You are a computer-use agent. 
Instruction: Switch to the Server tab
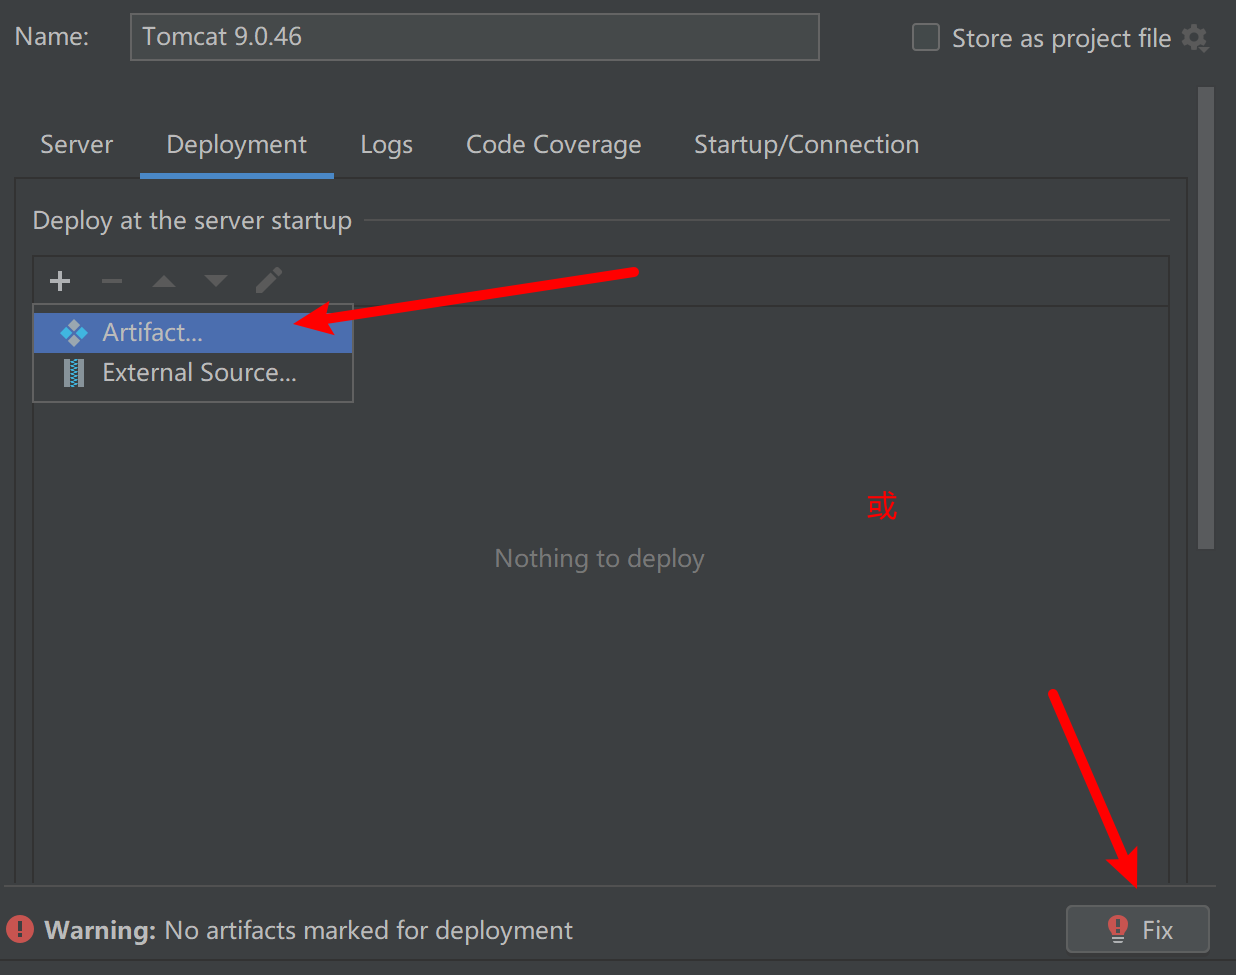[x=76, y=145]
